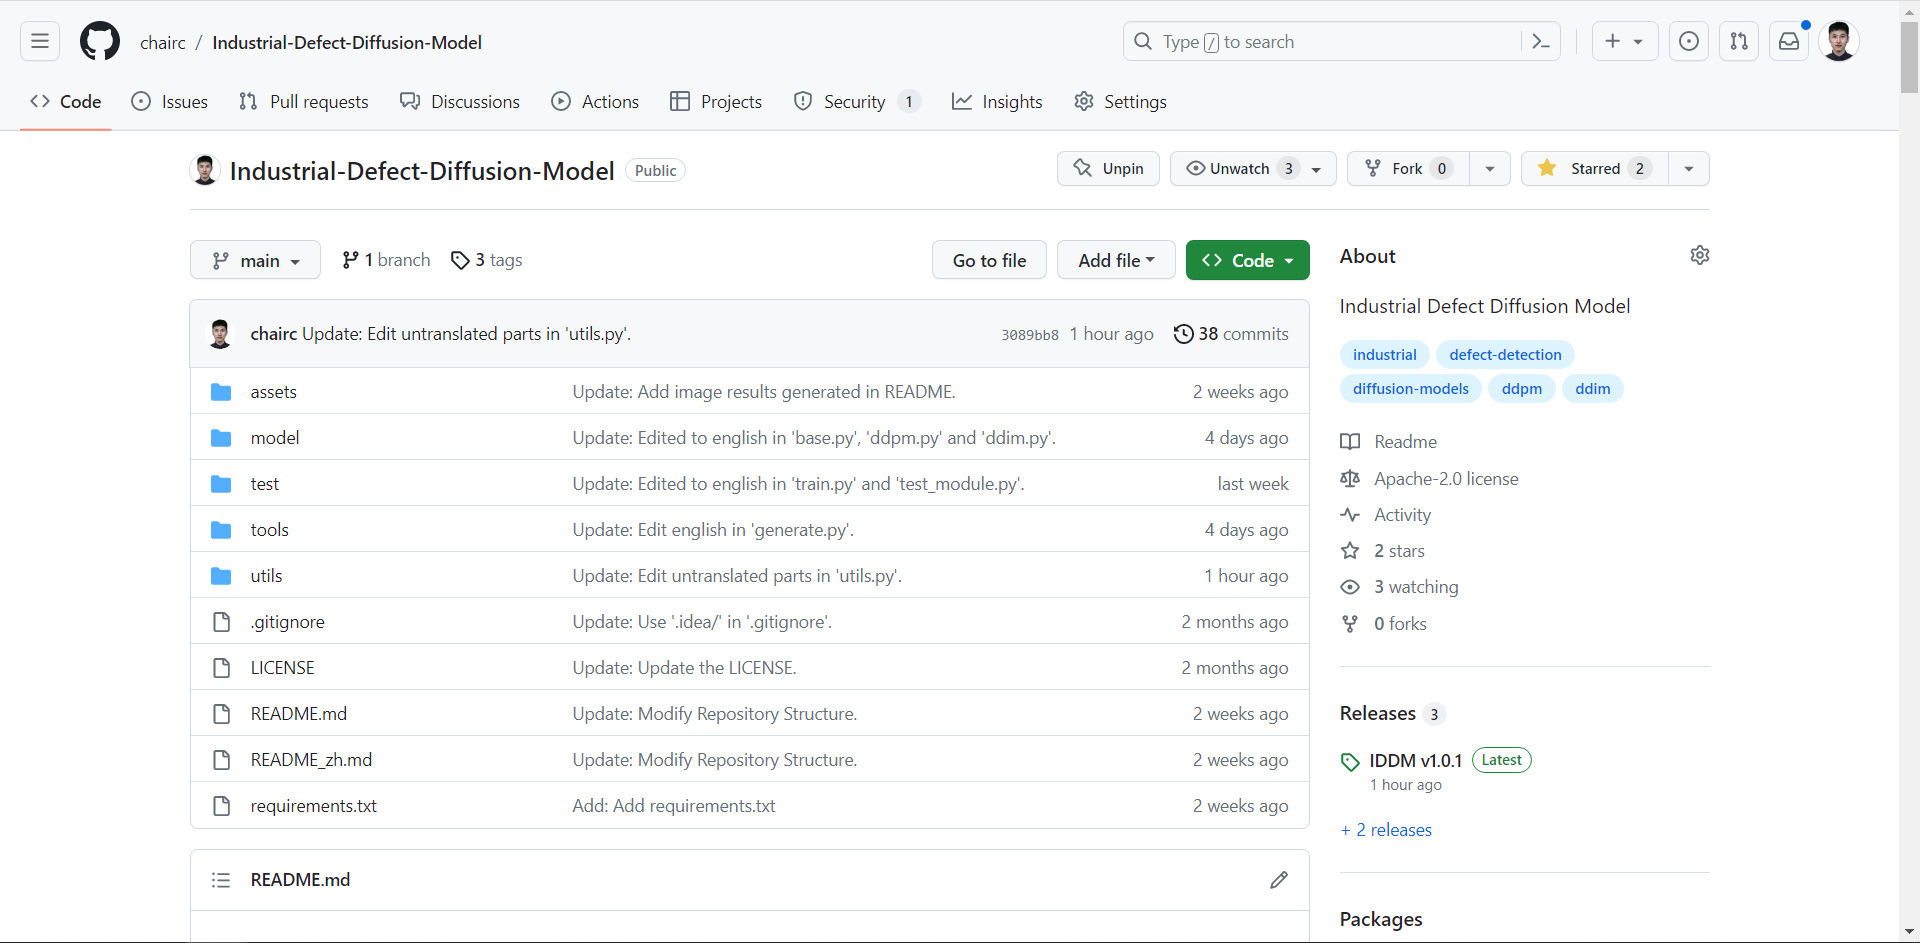Viewport: 1920px width, 943px height.
Task: Click the About settings gear icon
Action: 1699,255
